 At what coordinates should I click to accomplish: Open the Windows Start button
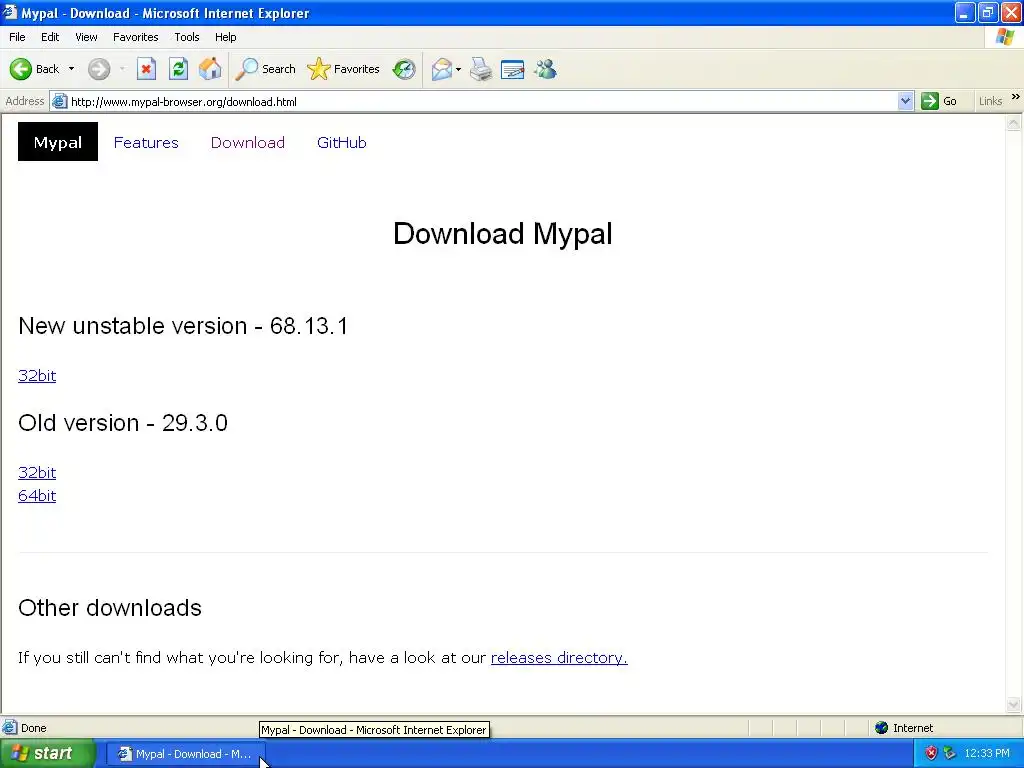click(x=47, y=754)
